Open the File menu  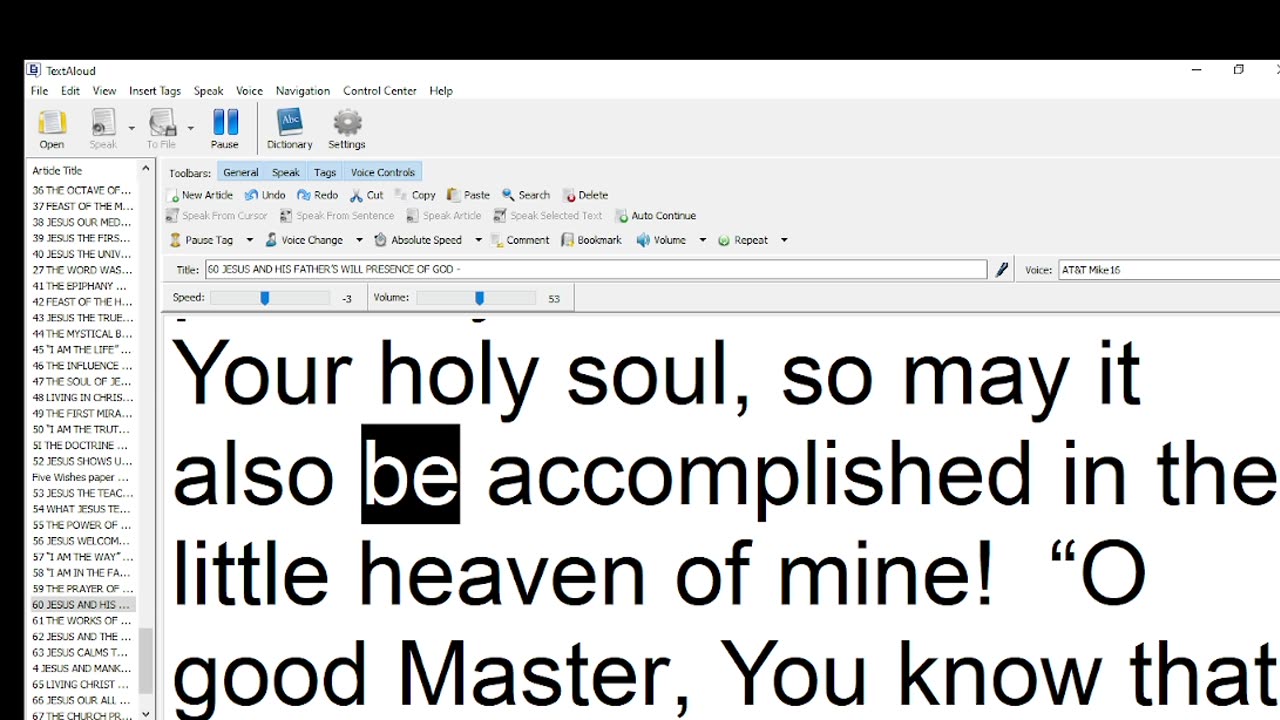tap(39, 91)
